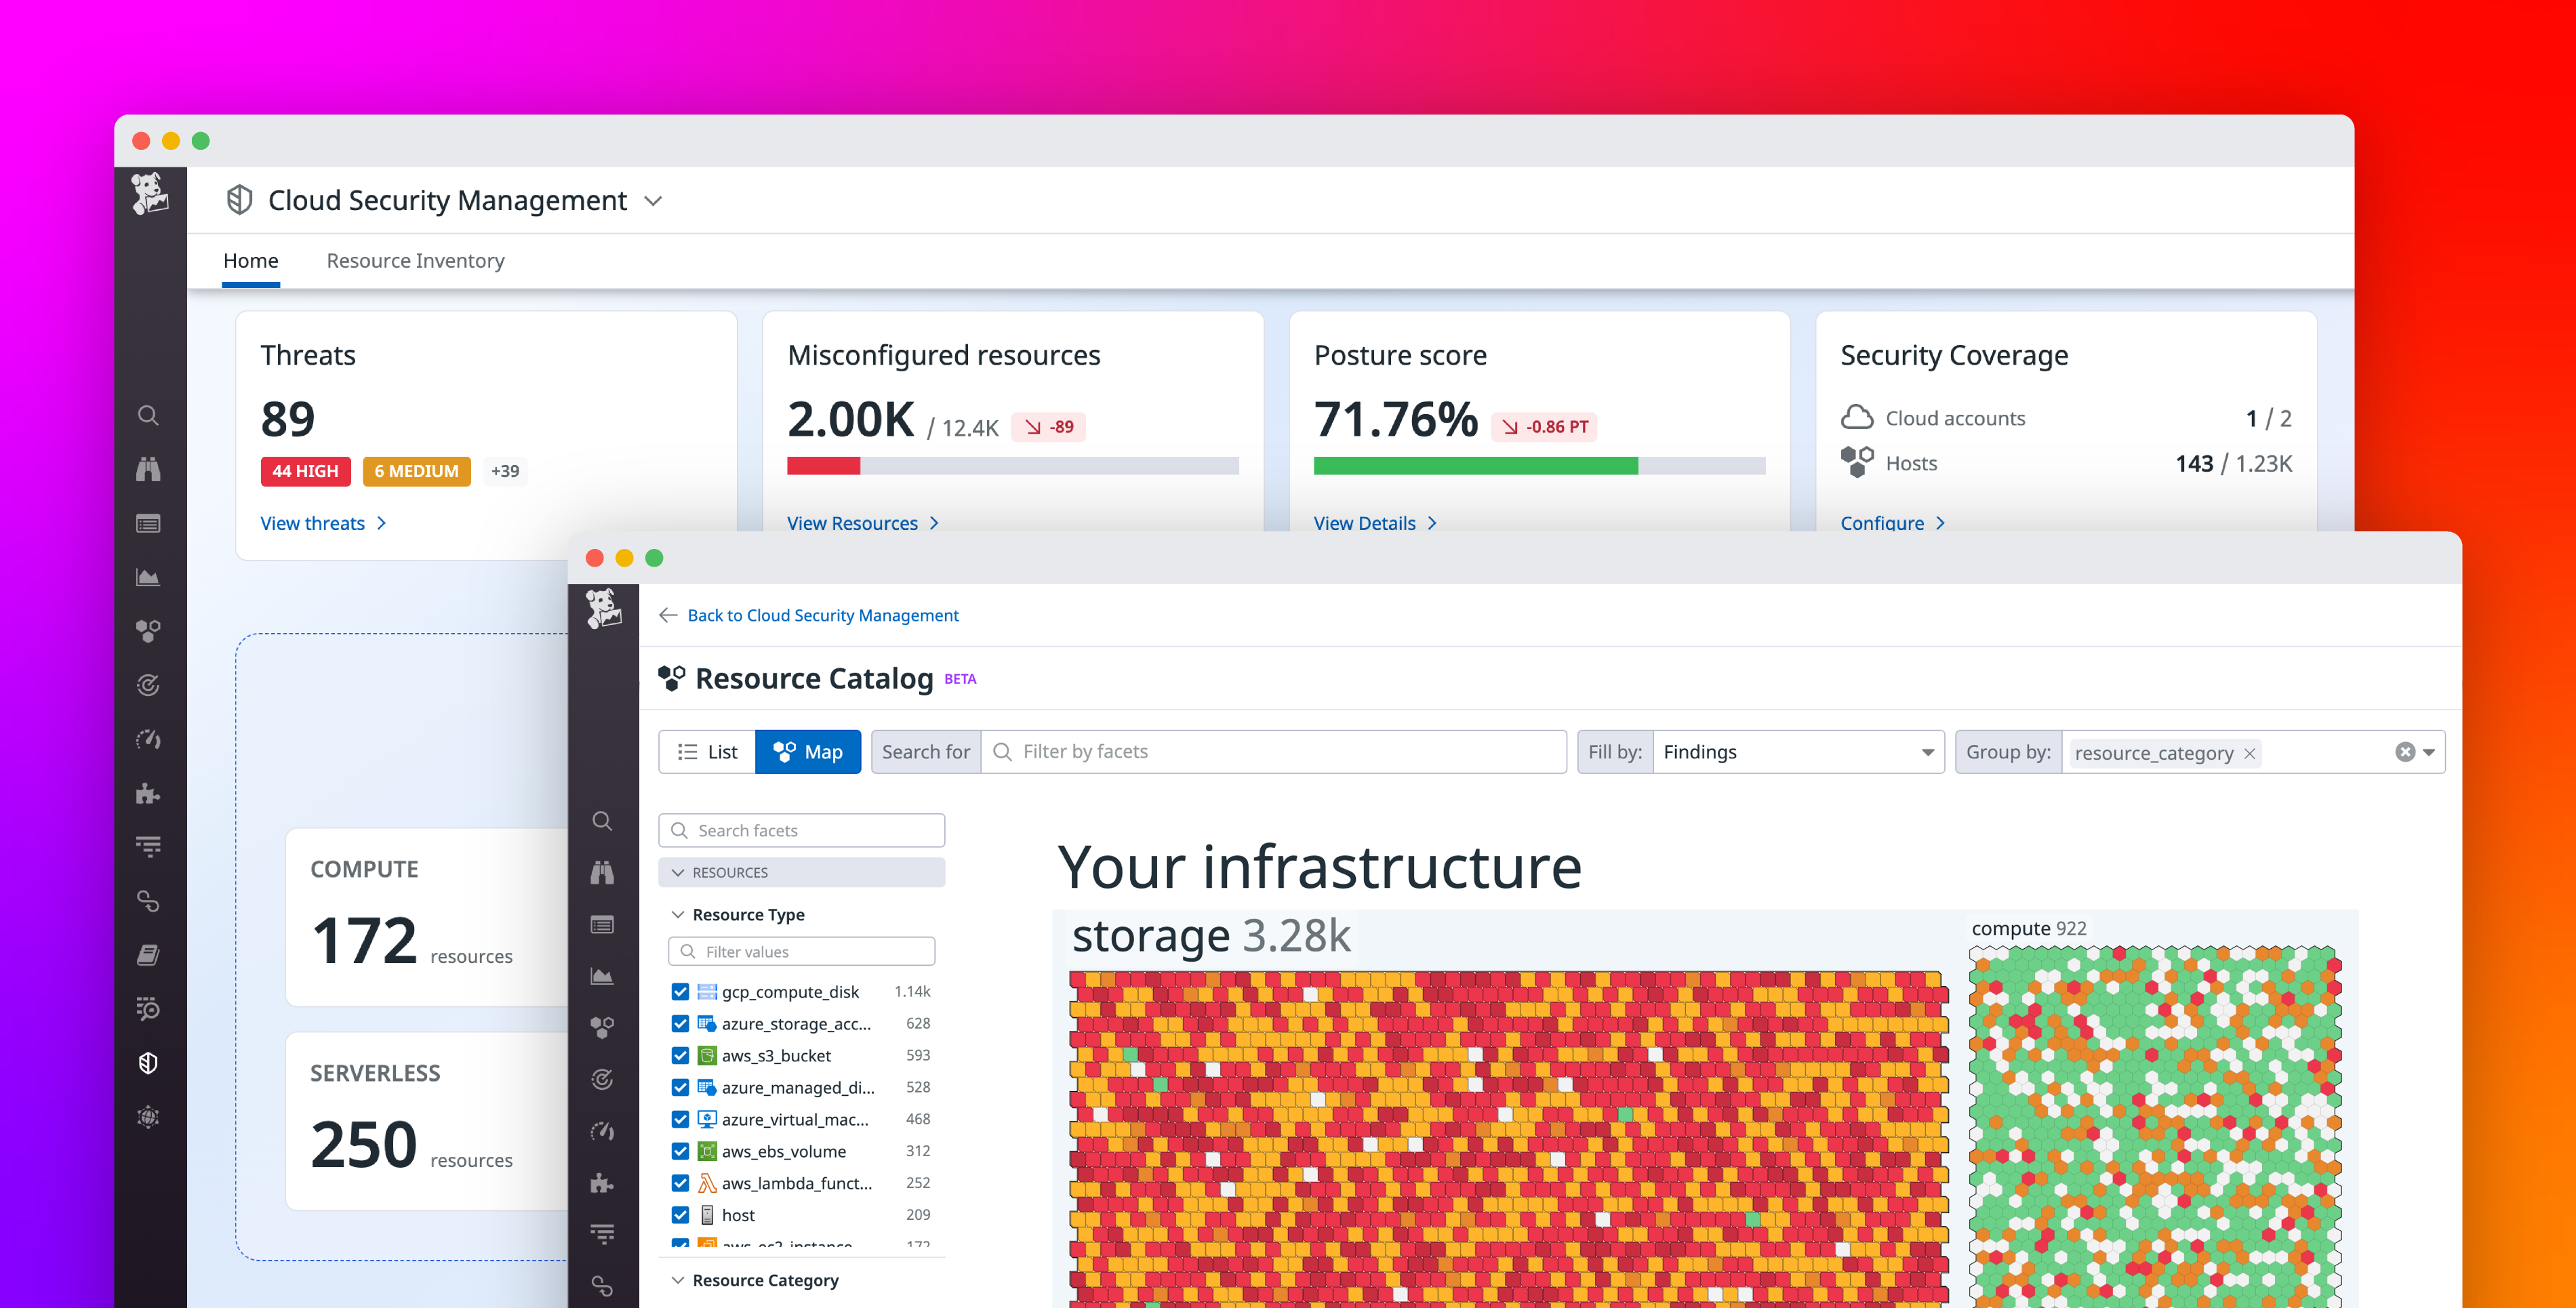Expand the Resource Category facet
This screenshot has height=1308, width=2576.
677,1280
